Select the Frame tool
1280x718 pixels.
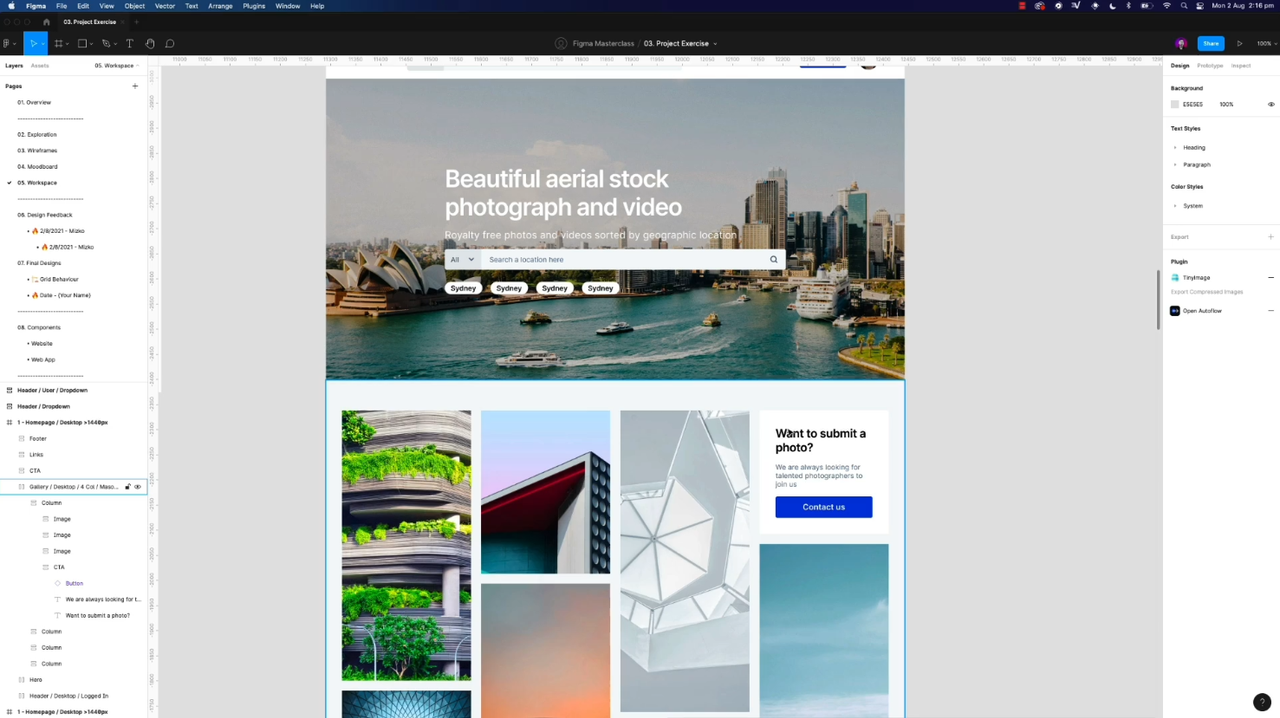click(58, 43)
